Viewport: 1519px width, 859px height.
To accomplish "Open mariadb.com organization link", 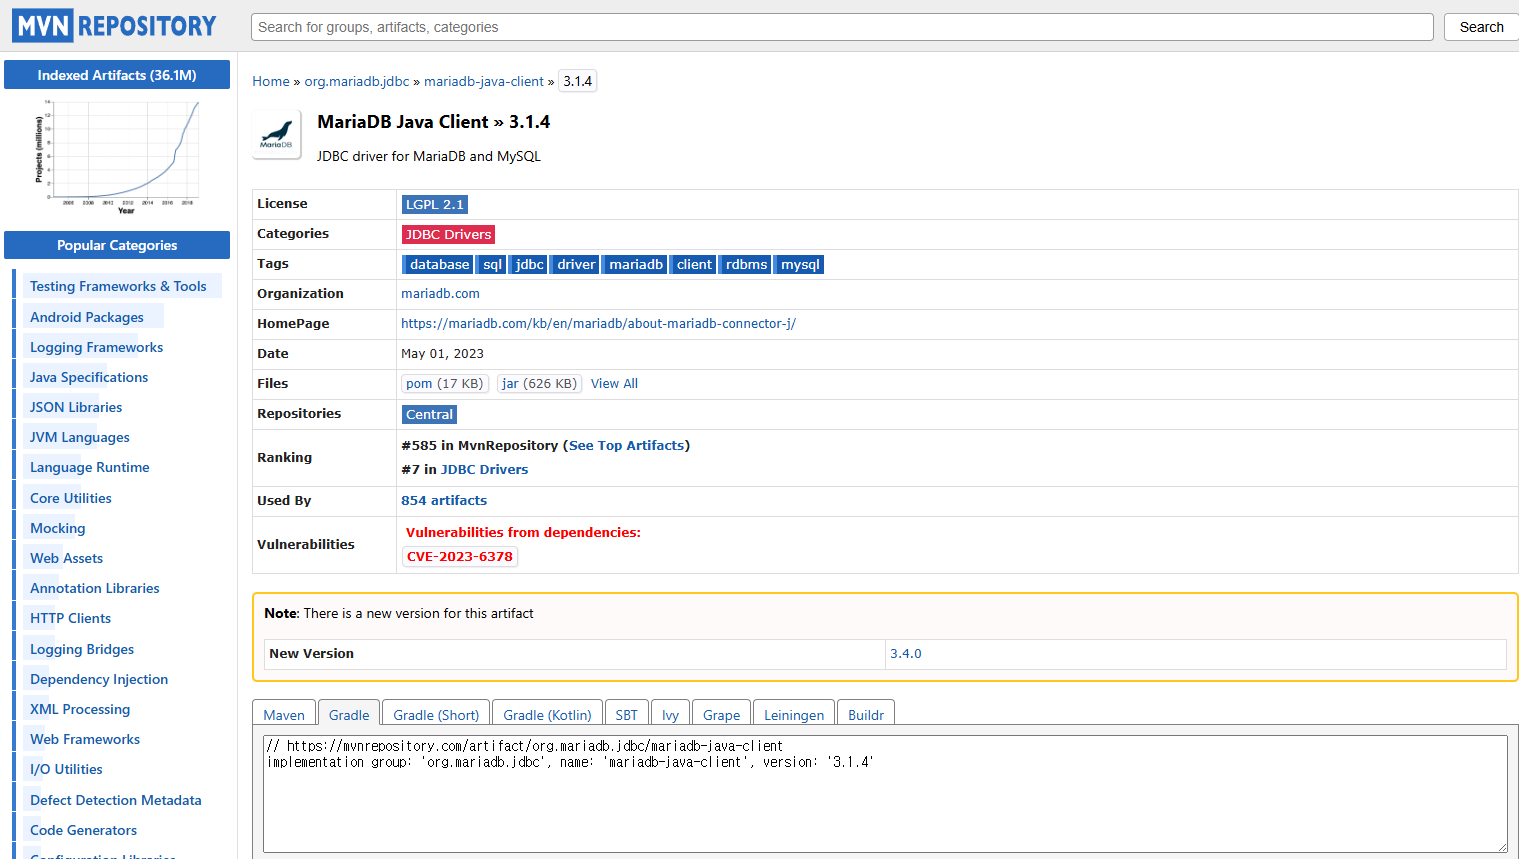I will click(440, 294).
